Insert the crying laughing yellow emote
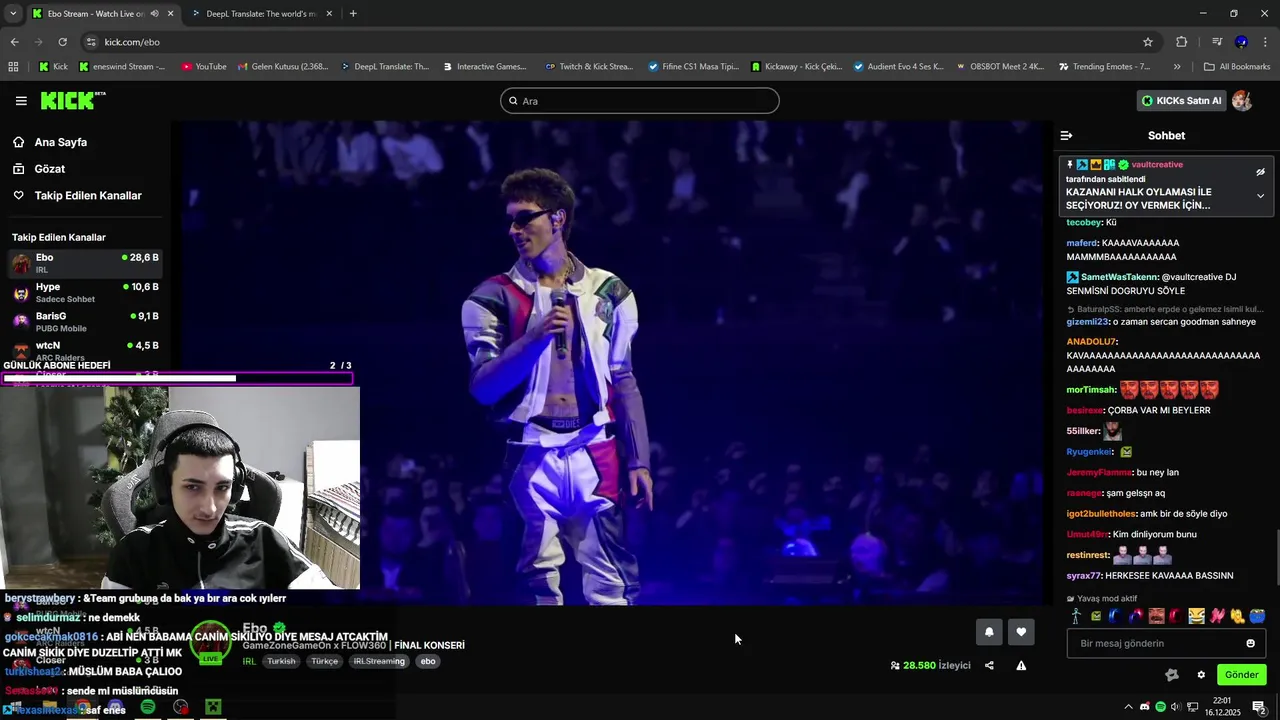The image size is (1280, 720). point(1197,616)
